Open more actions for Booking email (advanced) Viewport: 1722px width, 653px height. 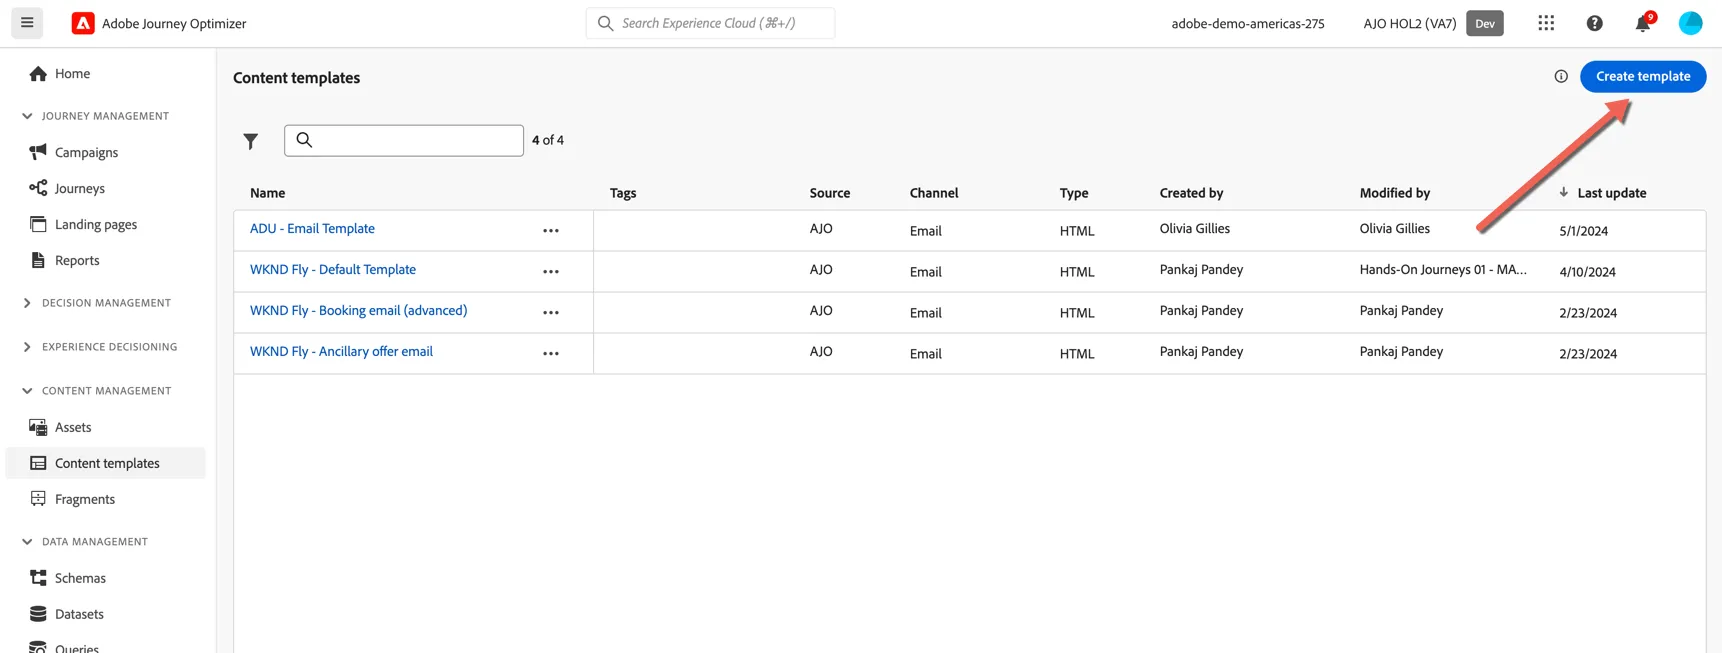[x=551, y=312]
